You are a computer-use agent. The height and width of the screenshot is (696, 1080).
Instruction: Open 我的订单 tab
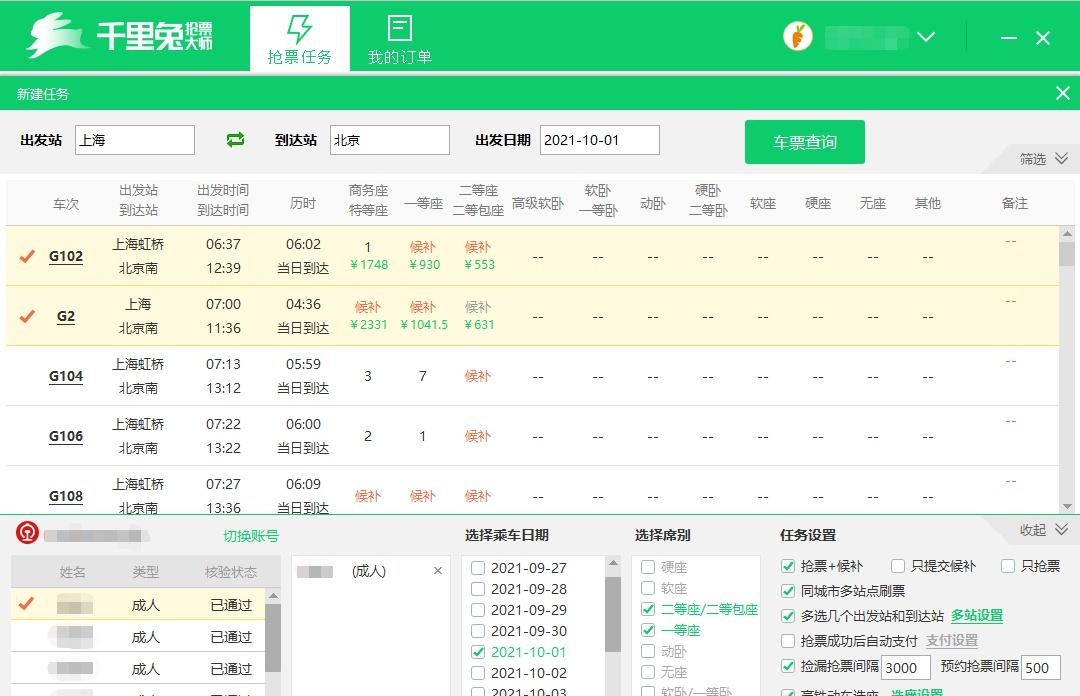tap(399, 39)
